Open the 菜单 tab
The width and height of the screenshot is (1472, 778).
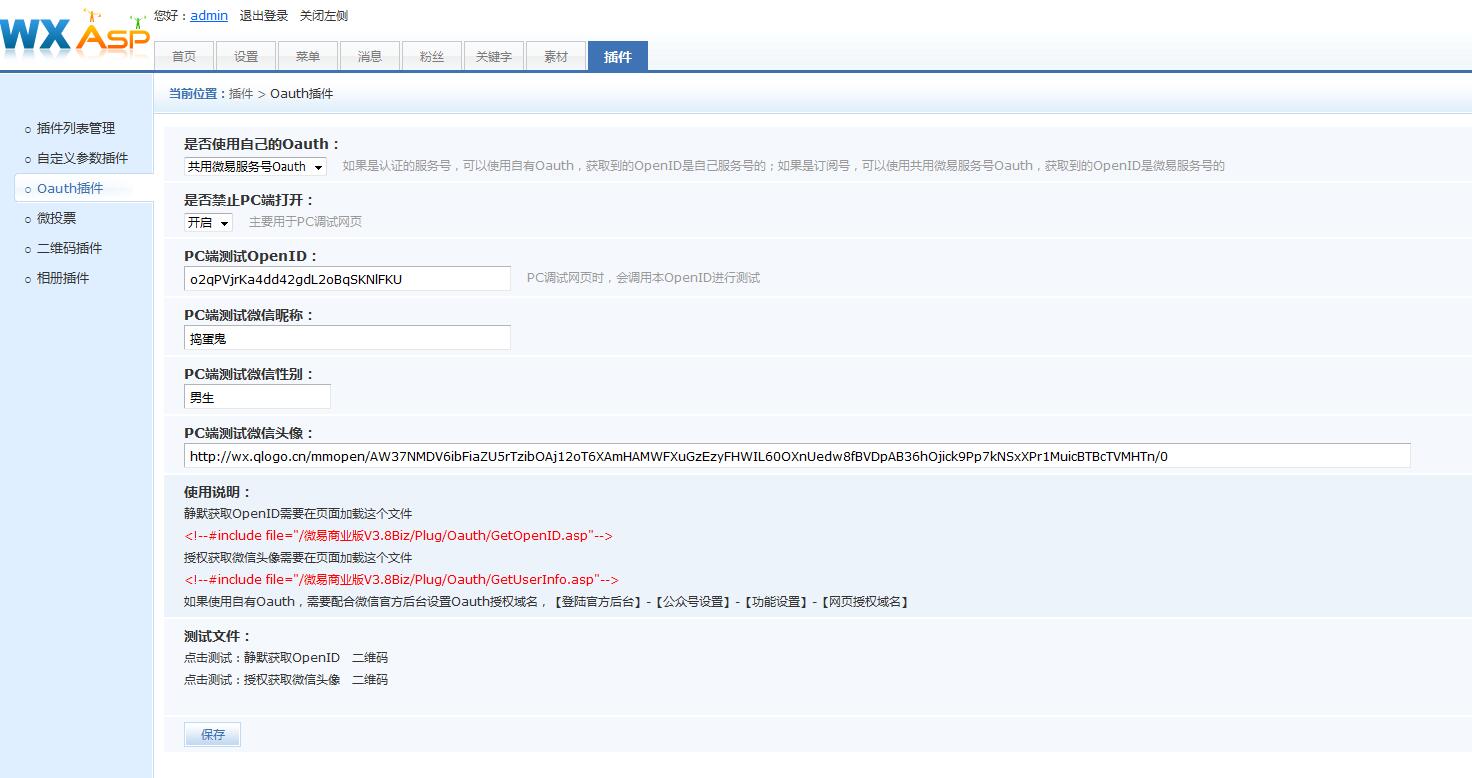pyautogui.click(x=308, y=56)
